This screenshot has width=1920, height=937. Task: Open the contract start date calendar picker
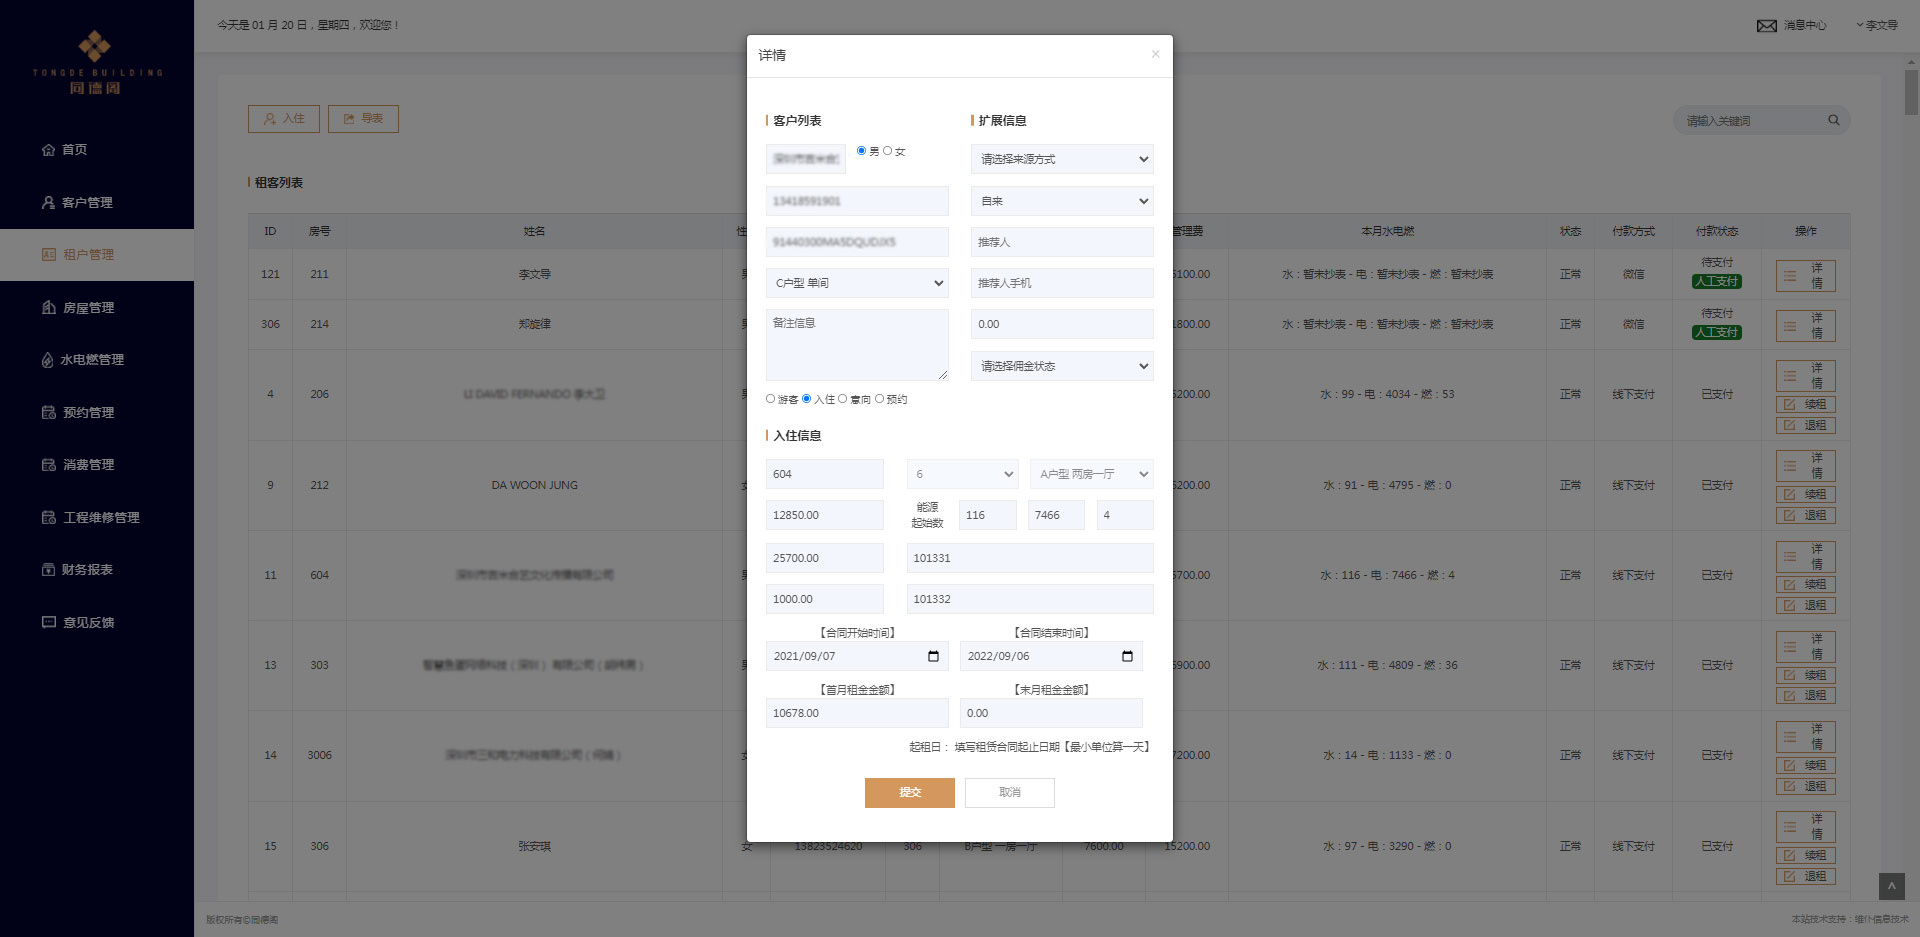933,656
